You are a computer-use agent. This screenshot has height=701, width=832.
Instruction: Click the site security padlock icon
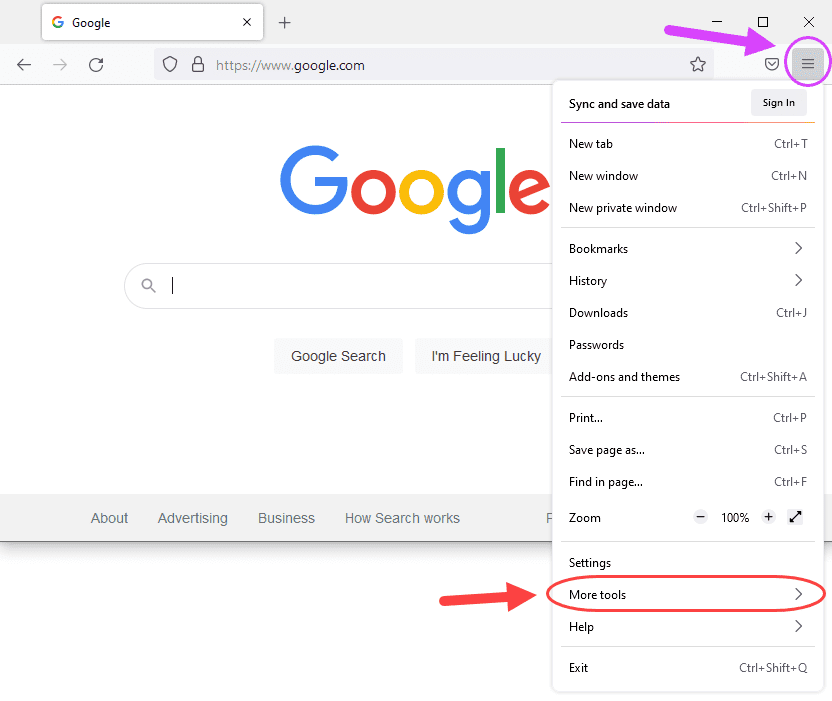coord(198,64)
